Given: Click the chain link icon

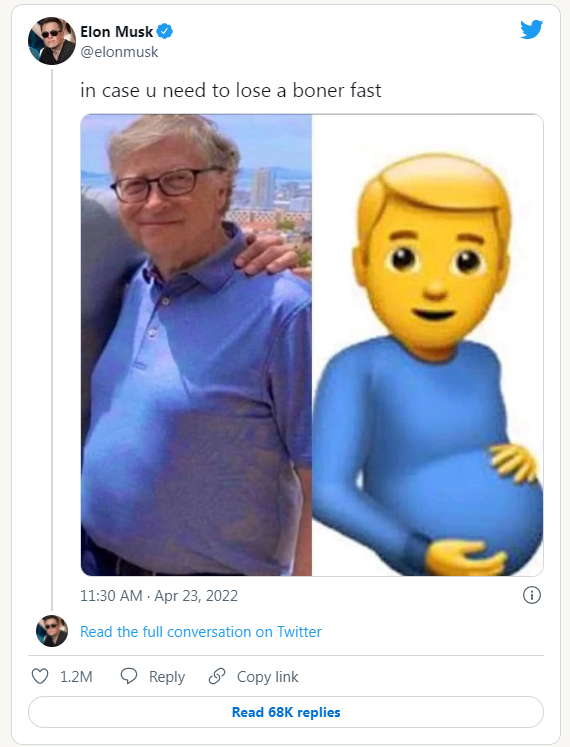Looking at the screenshot, I should 217,676.
